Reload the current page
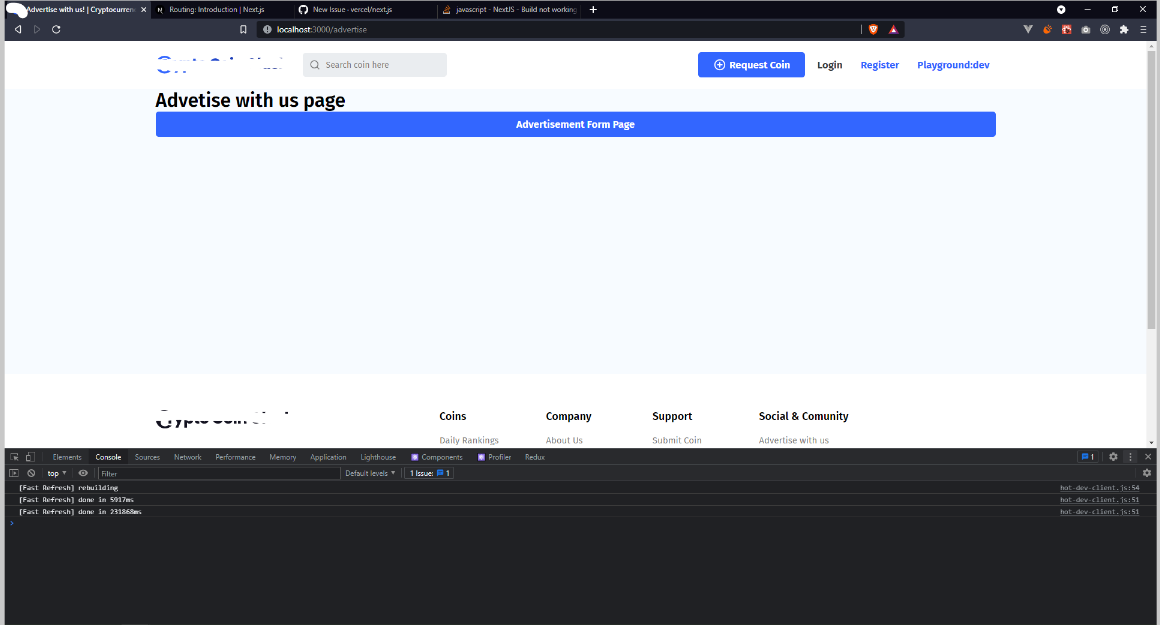 [56, 29]
